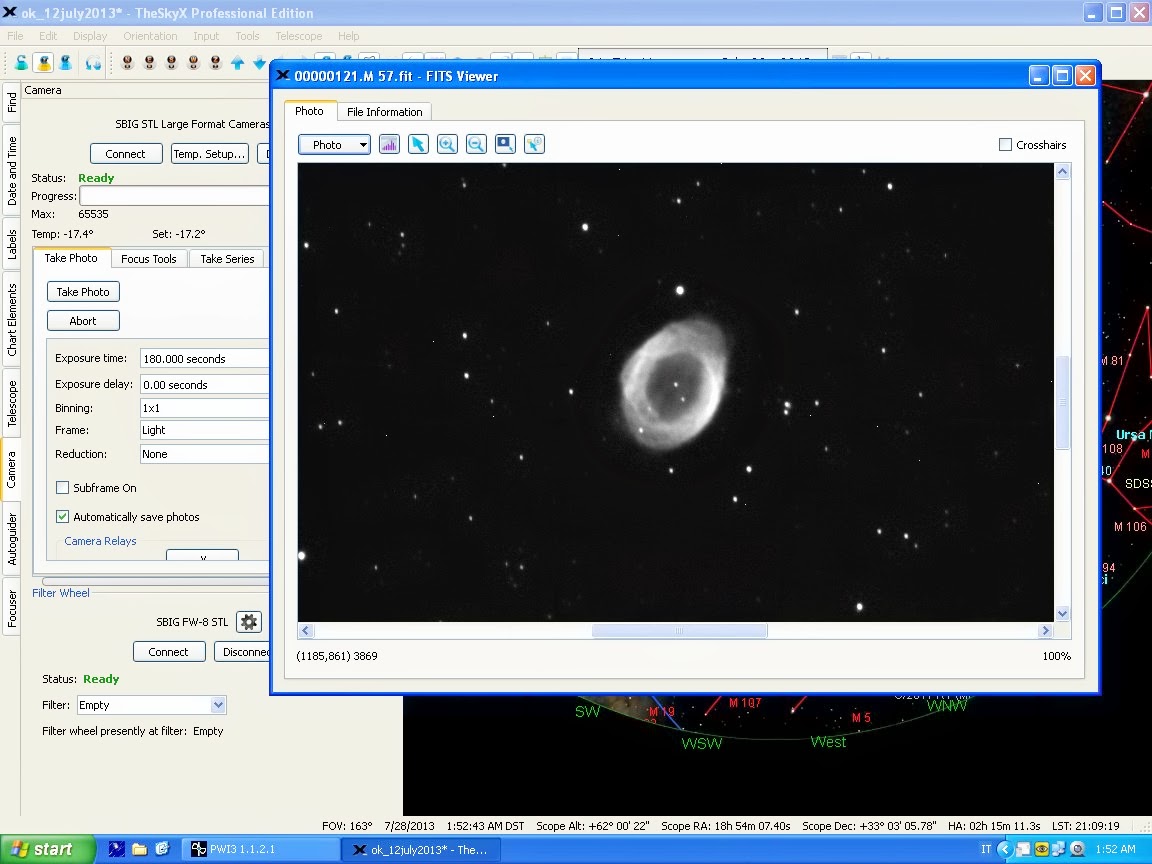Click the zoom in magnifier icon

click(x=447, y=145)
